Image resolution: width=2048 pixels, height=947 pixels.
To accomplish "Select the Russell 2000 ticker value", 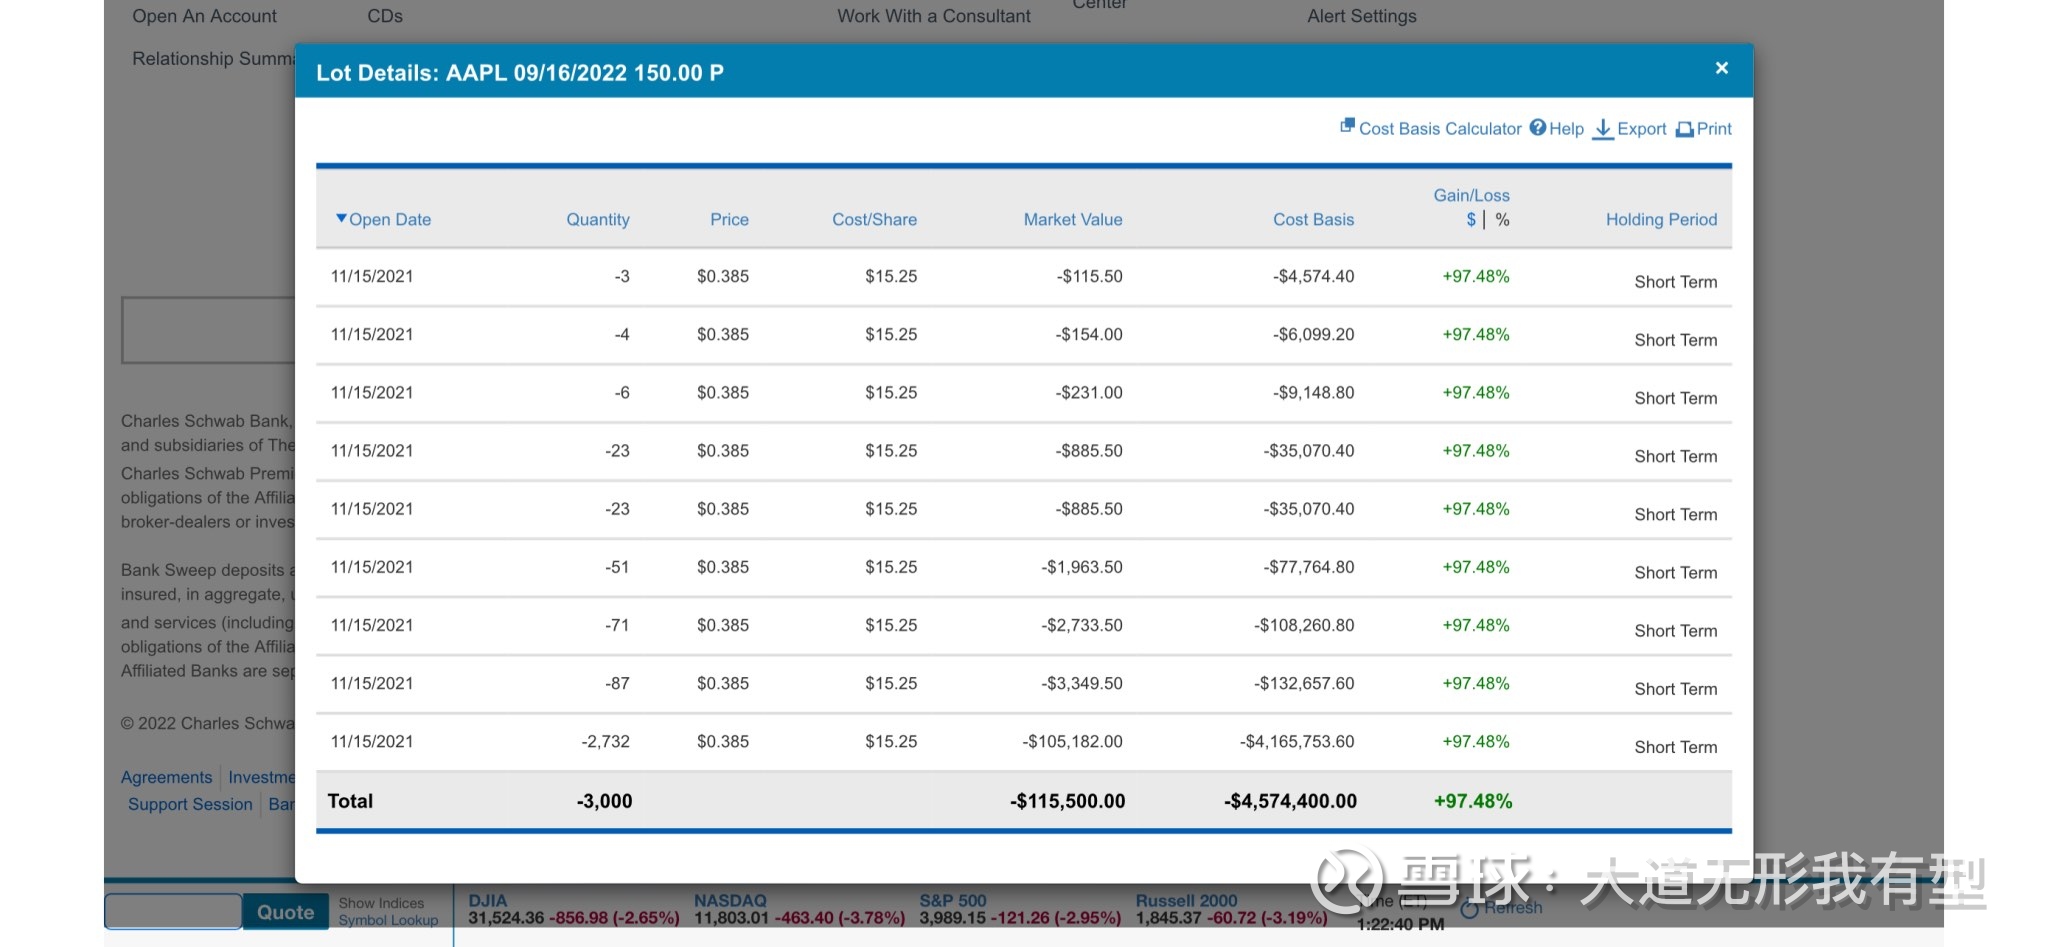I will 1169,918.
